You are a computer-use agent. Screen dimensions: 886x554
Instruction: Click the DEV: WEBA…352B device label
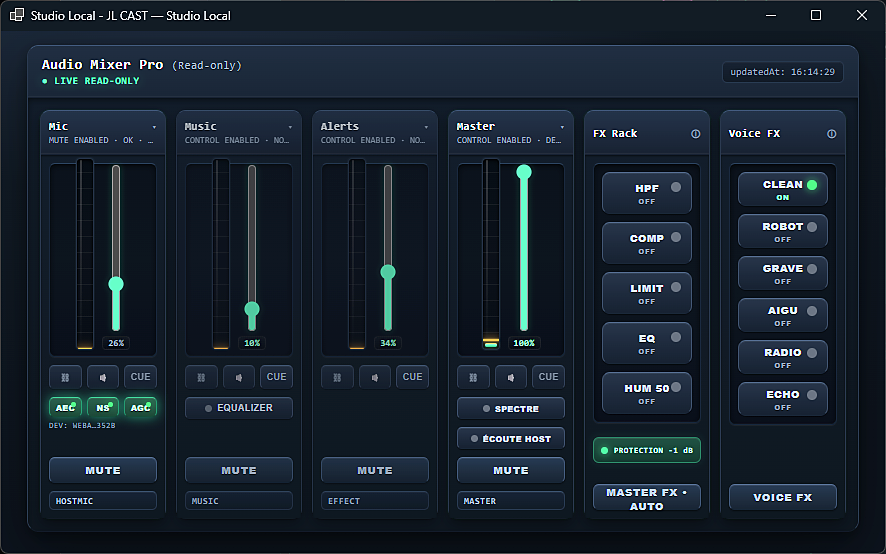(82, 426)
